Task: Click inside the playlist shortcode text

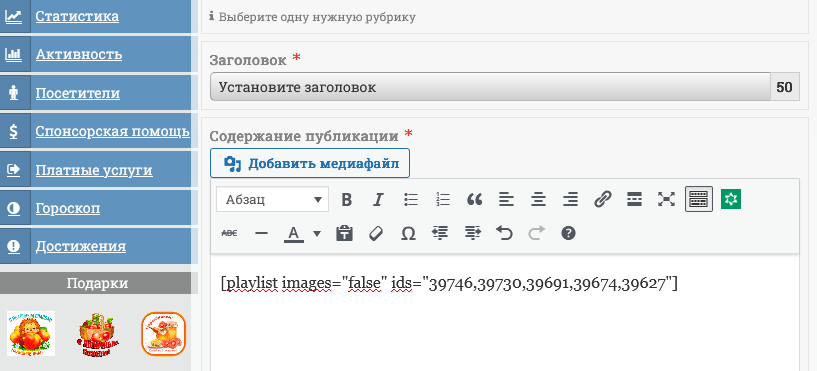Action: click(x=449, y=283)
